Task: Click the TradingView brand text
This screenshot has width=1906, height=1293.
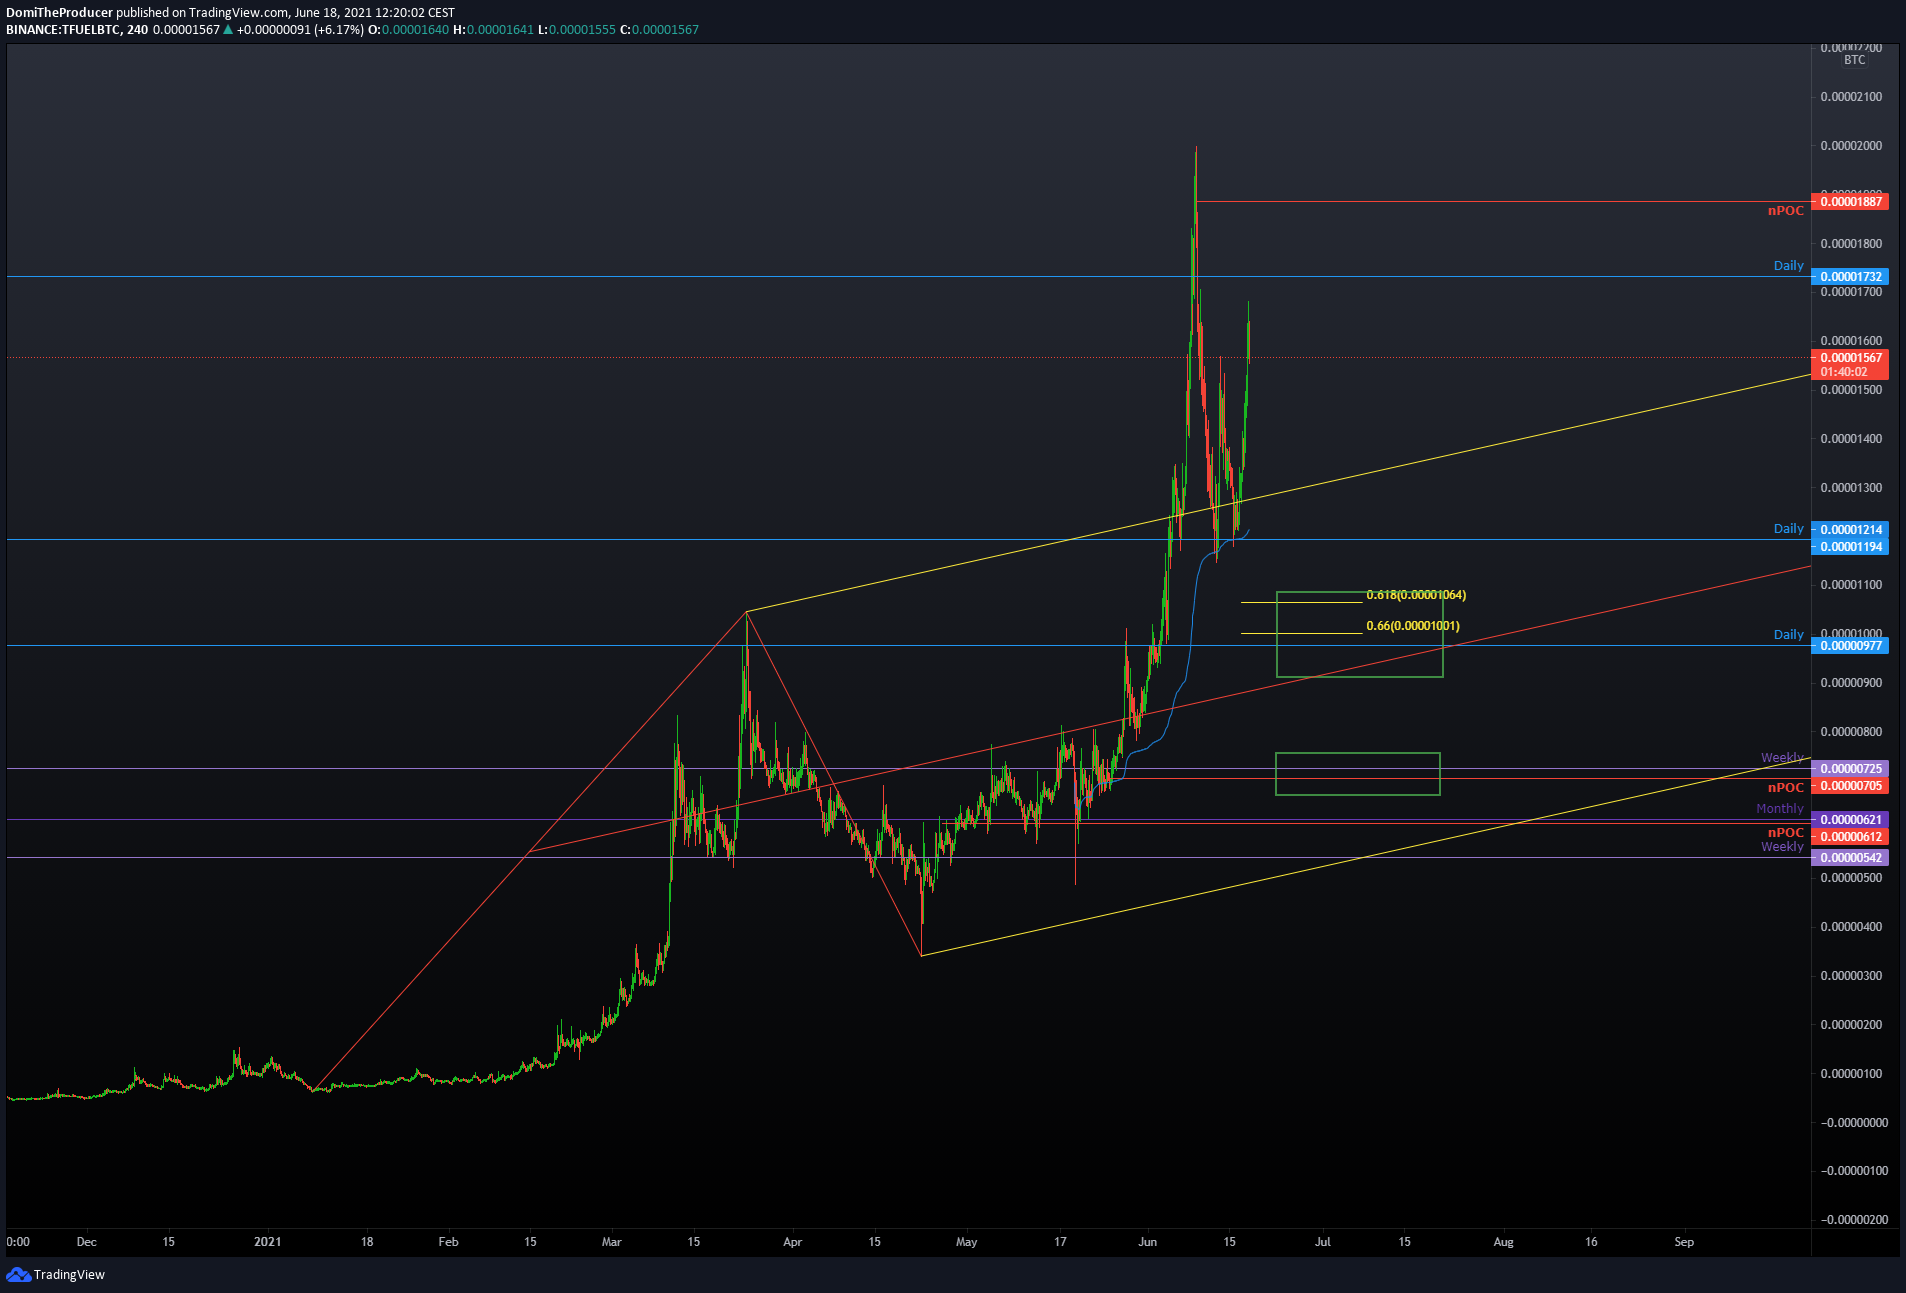Action: 69,1274
